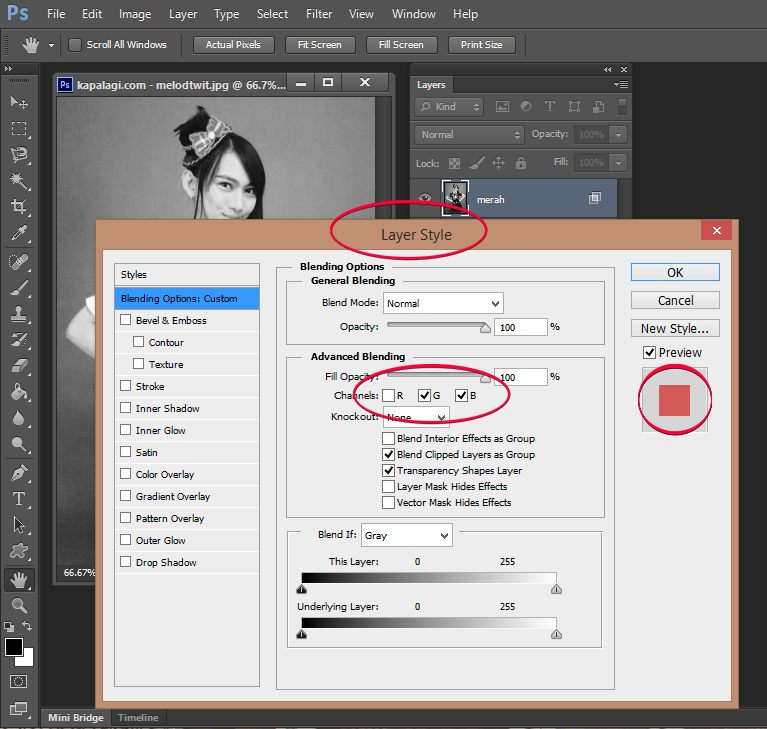Open the Blend If Gray dropdown
This screenshot has height=729, width=767.
click(x=407, y=535)
